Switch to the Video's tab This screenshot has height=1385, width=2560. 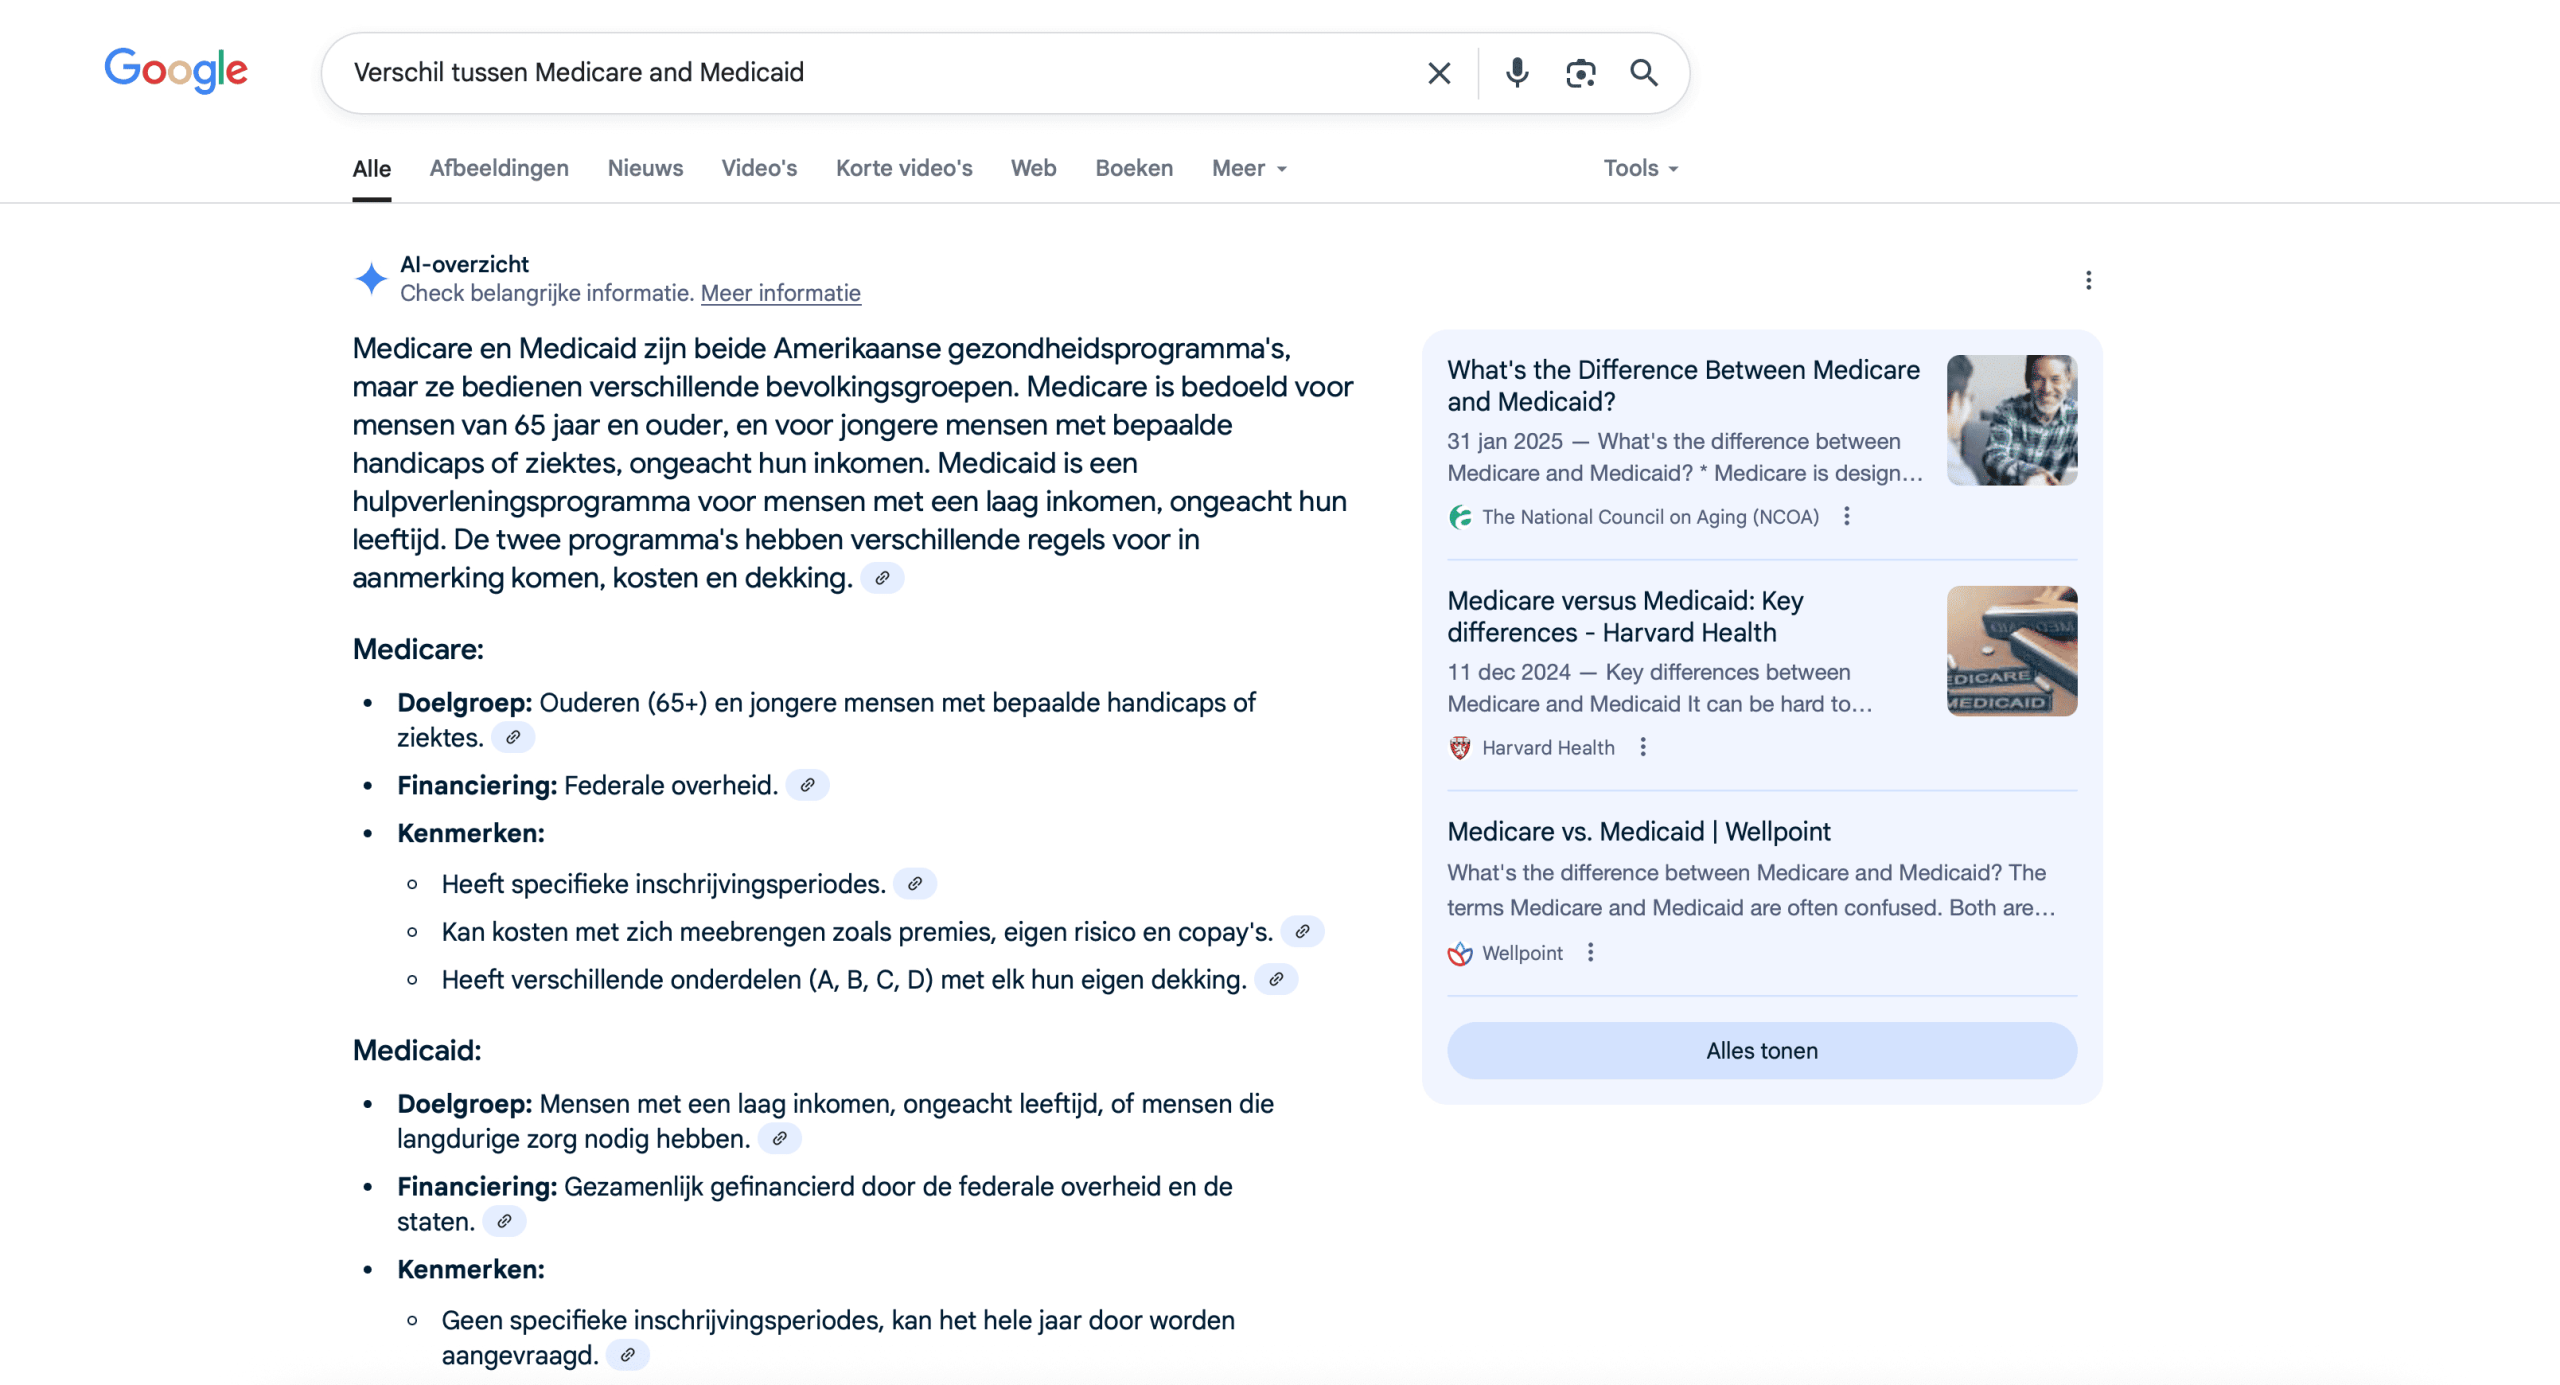pyautogui.click(x=759, y=168)
